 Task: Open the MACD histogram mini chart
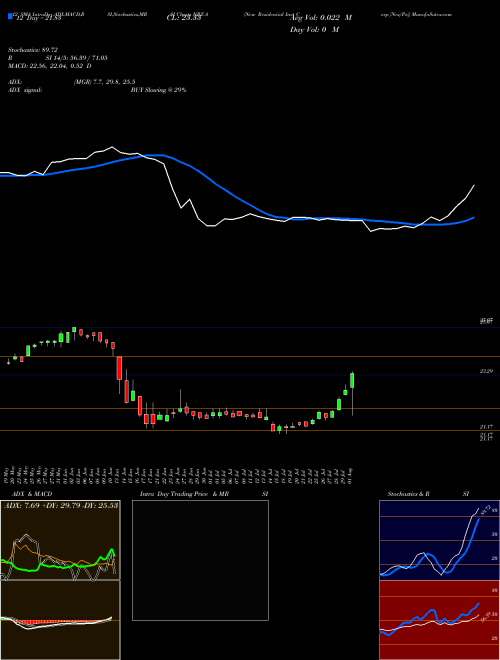60,620
